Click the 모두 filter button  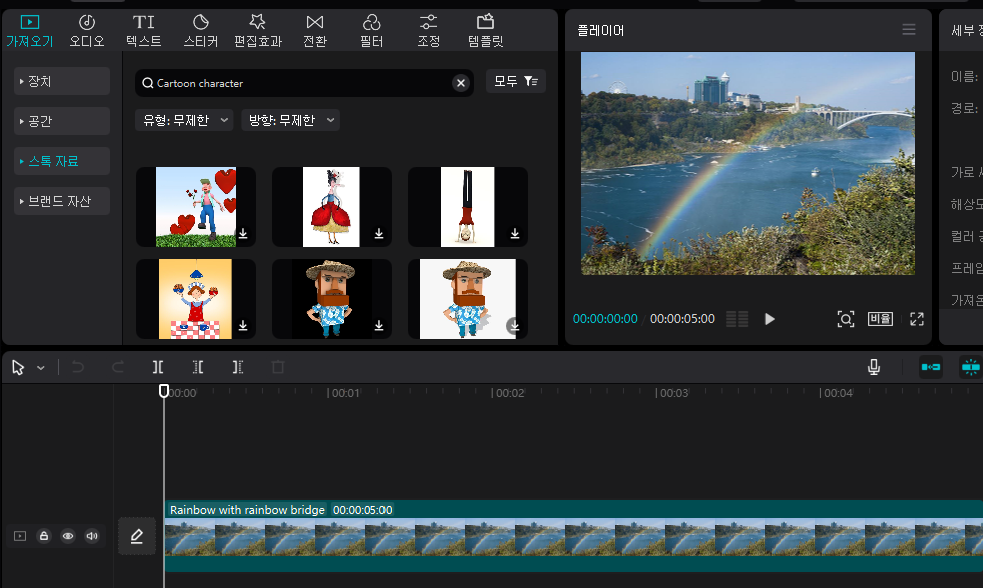click(x=515, y=81)
